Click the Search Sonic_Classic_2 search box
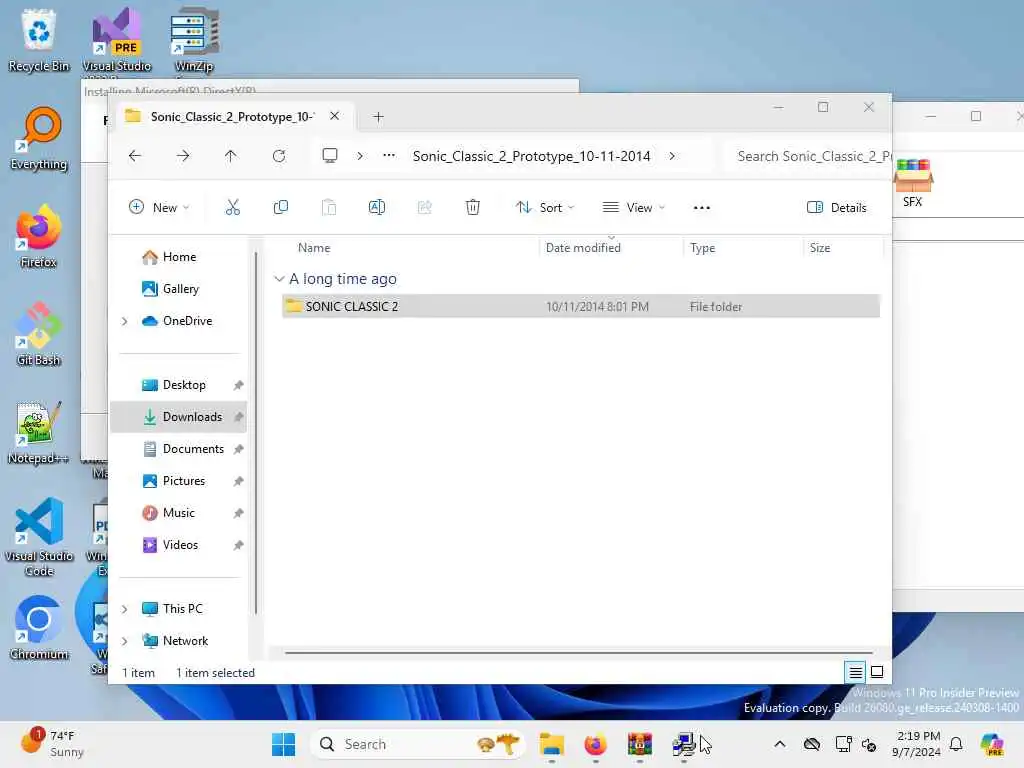1024x768 pixels. 808,156
